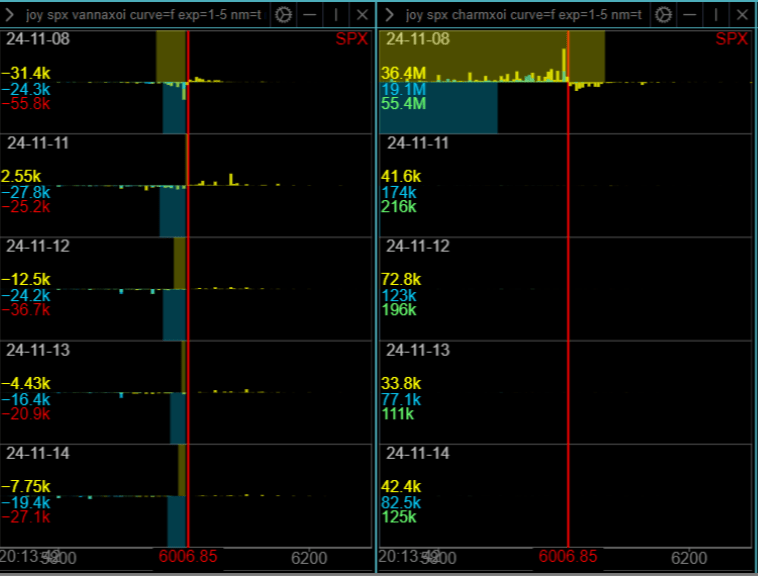Viewport: 758px width, 576px height.
Task: Click green 55.4M charm value
Action: point(404,104)
